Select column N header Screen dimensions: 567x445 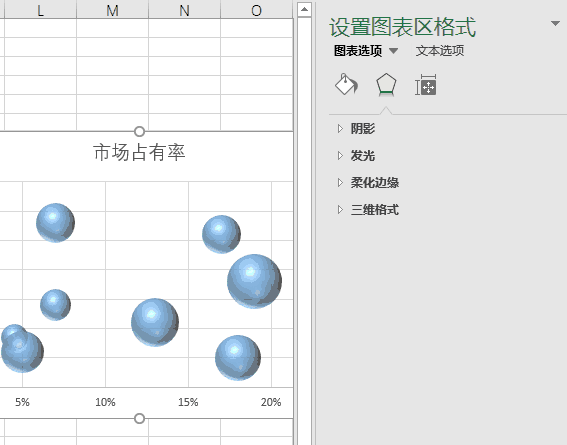pos(184,10)
